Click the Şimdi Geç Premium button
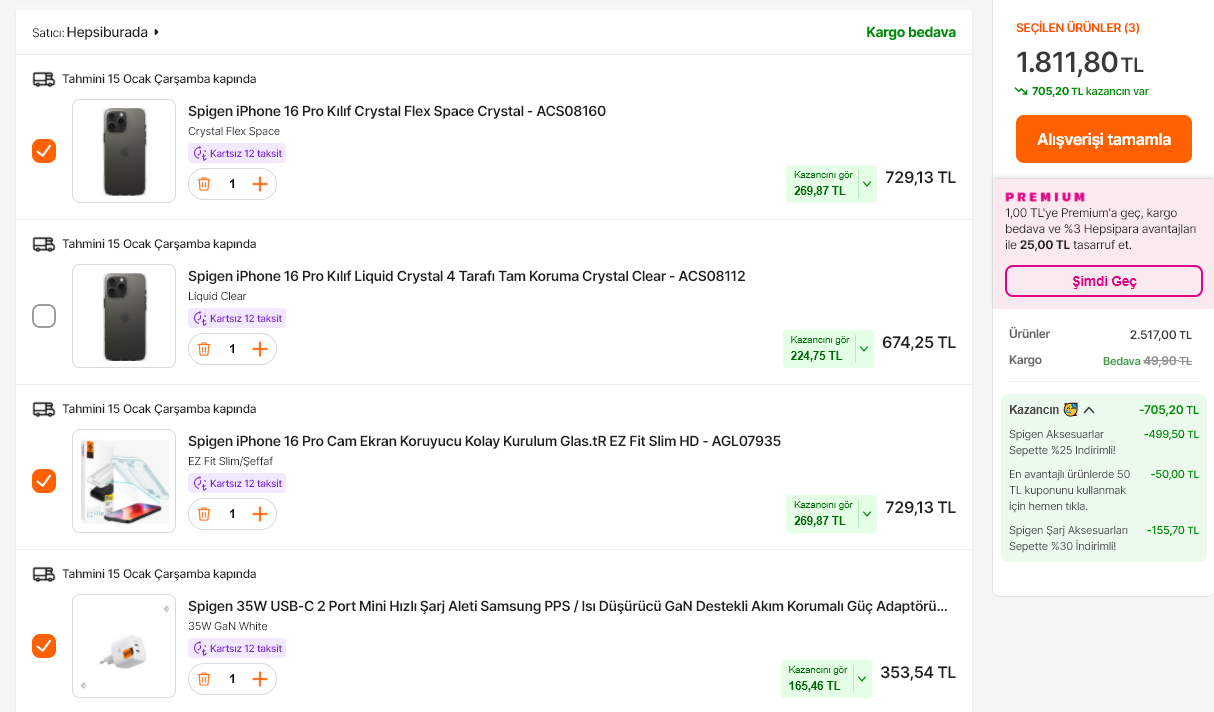Viewport: 1214px width, 712px height. coord(1103,281)
